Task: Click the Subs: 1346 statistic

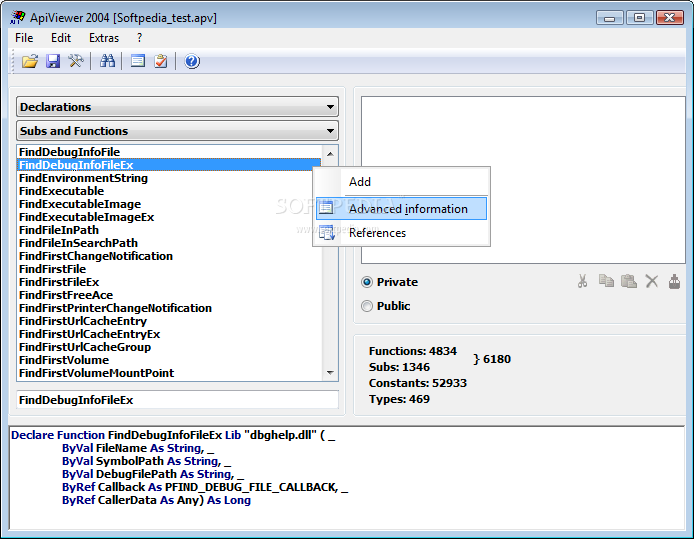Action: coord(399,367)
